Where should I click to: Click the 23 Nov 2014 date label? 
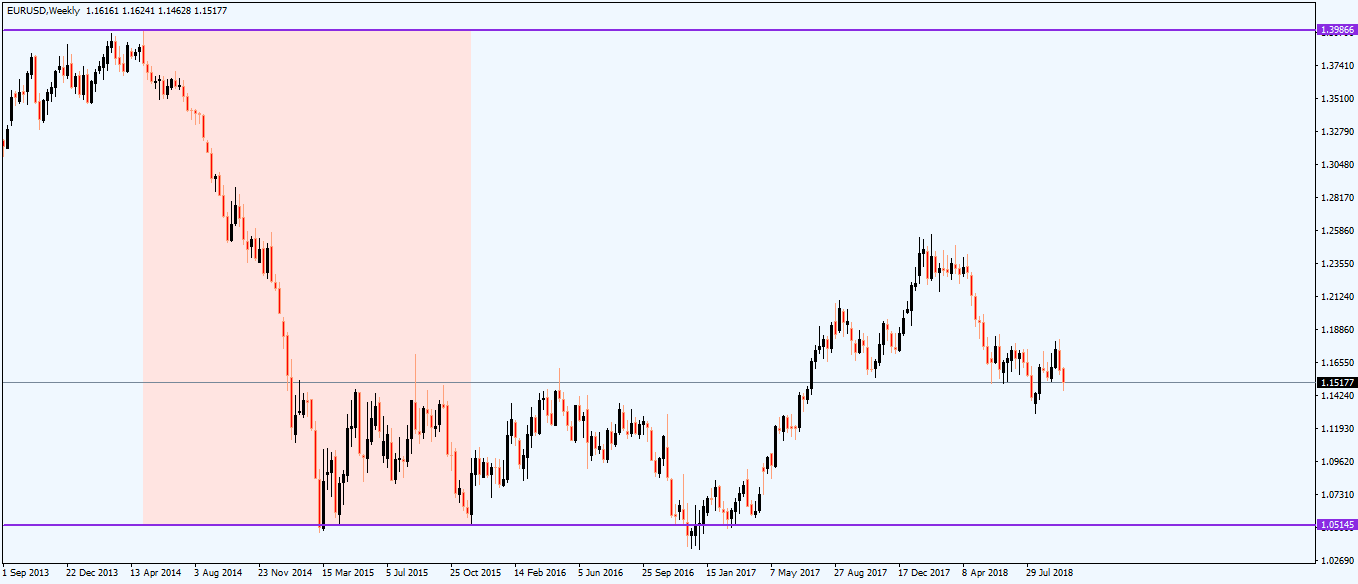[284, 573]
